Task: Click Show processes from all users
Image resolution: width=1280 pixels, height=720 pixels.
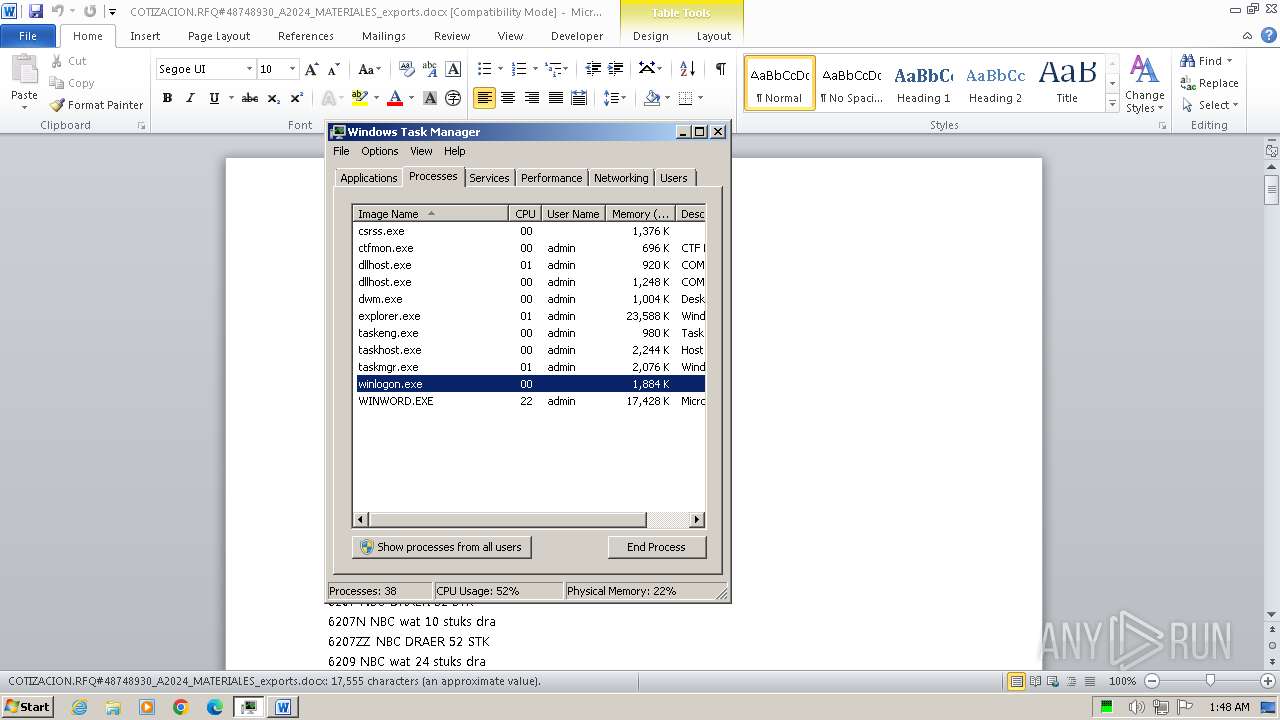Action: (x=441, y=547)
